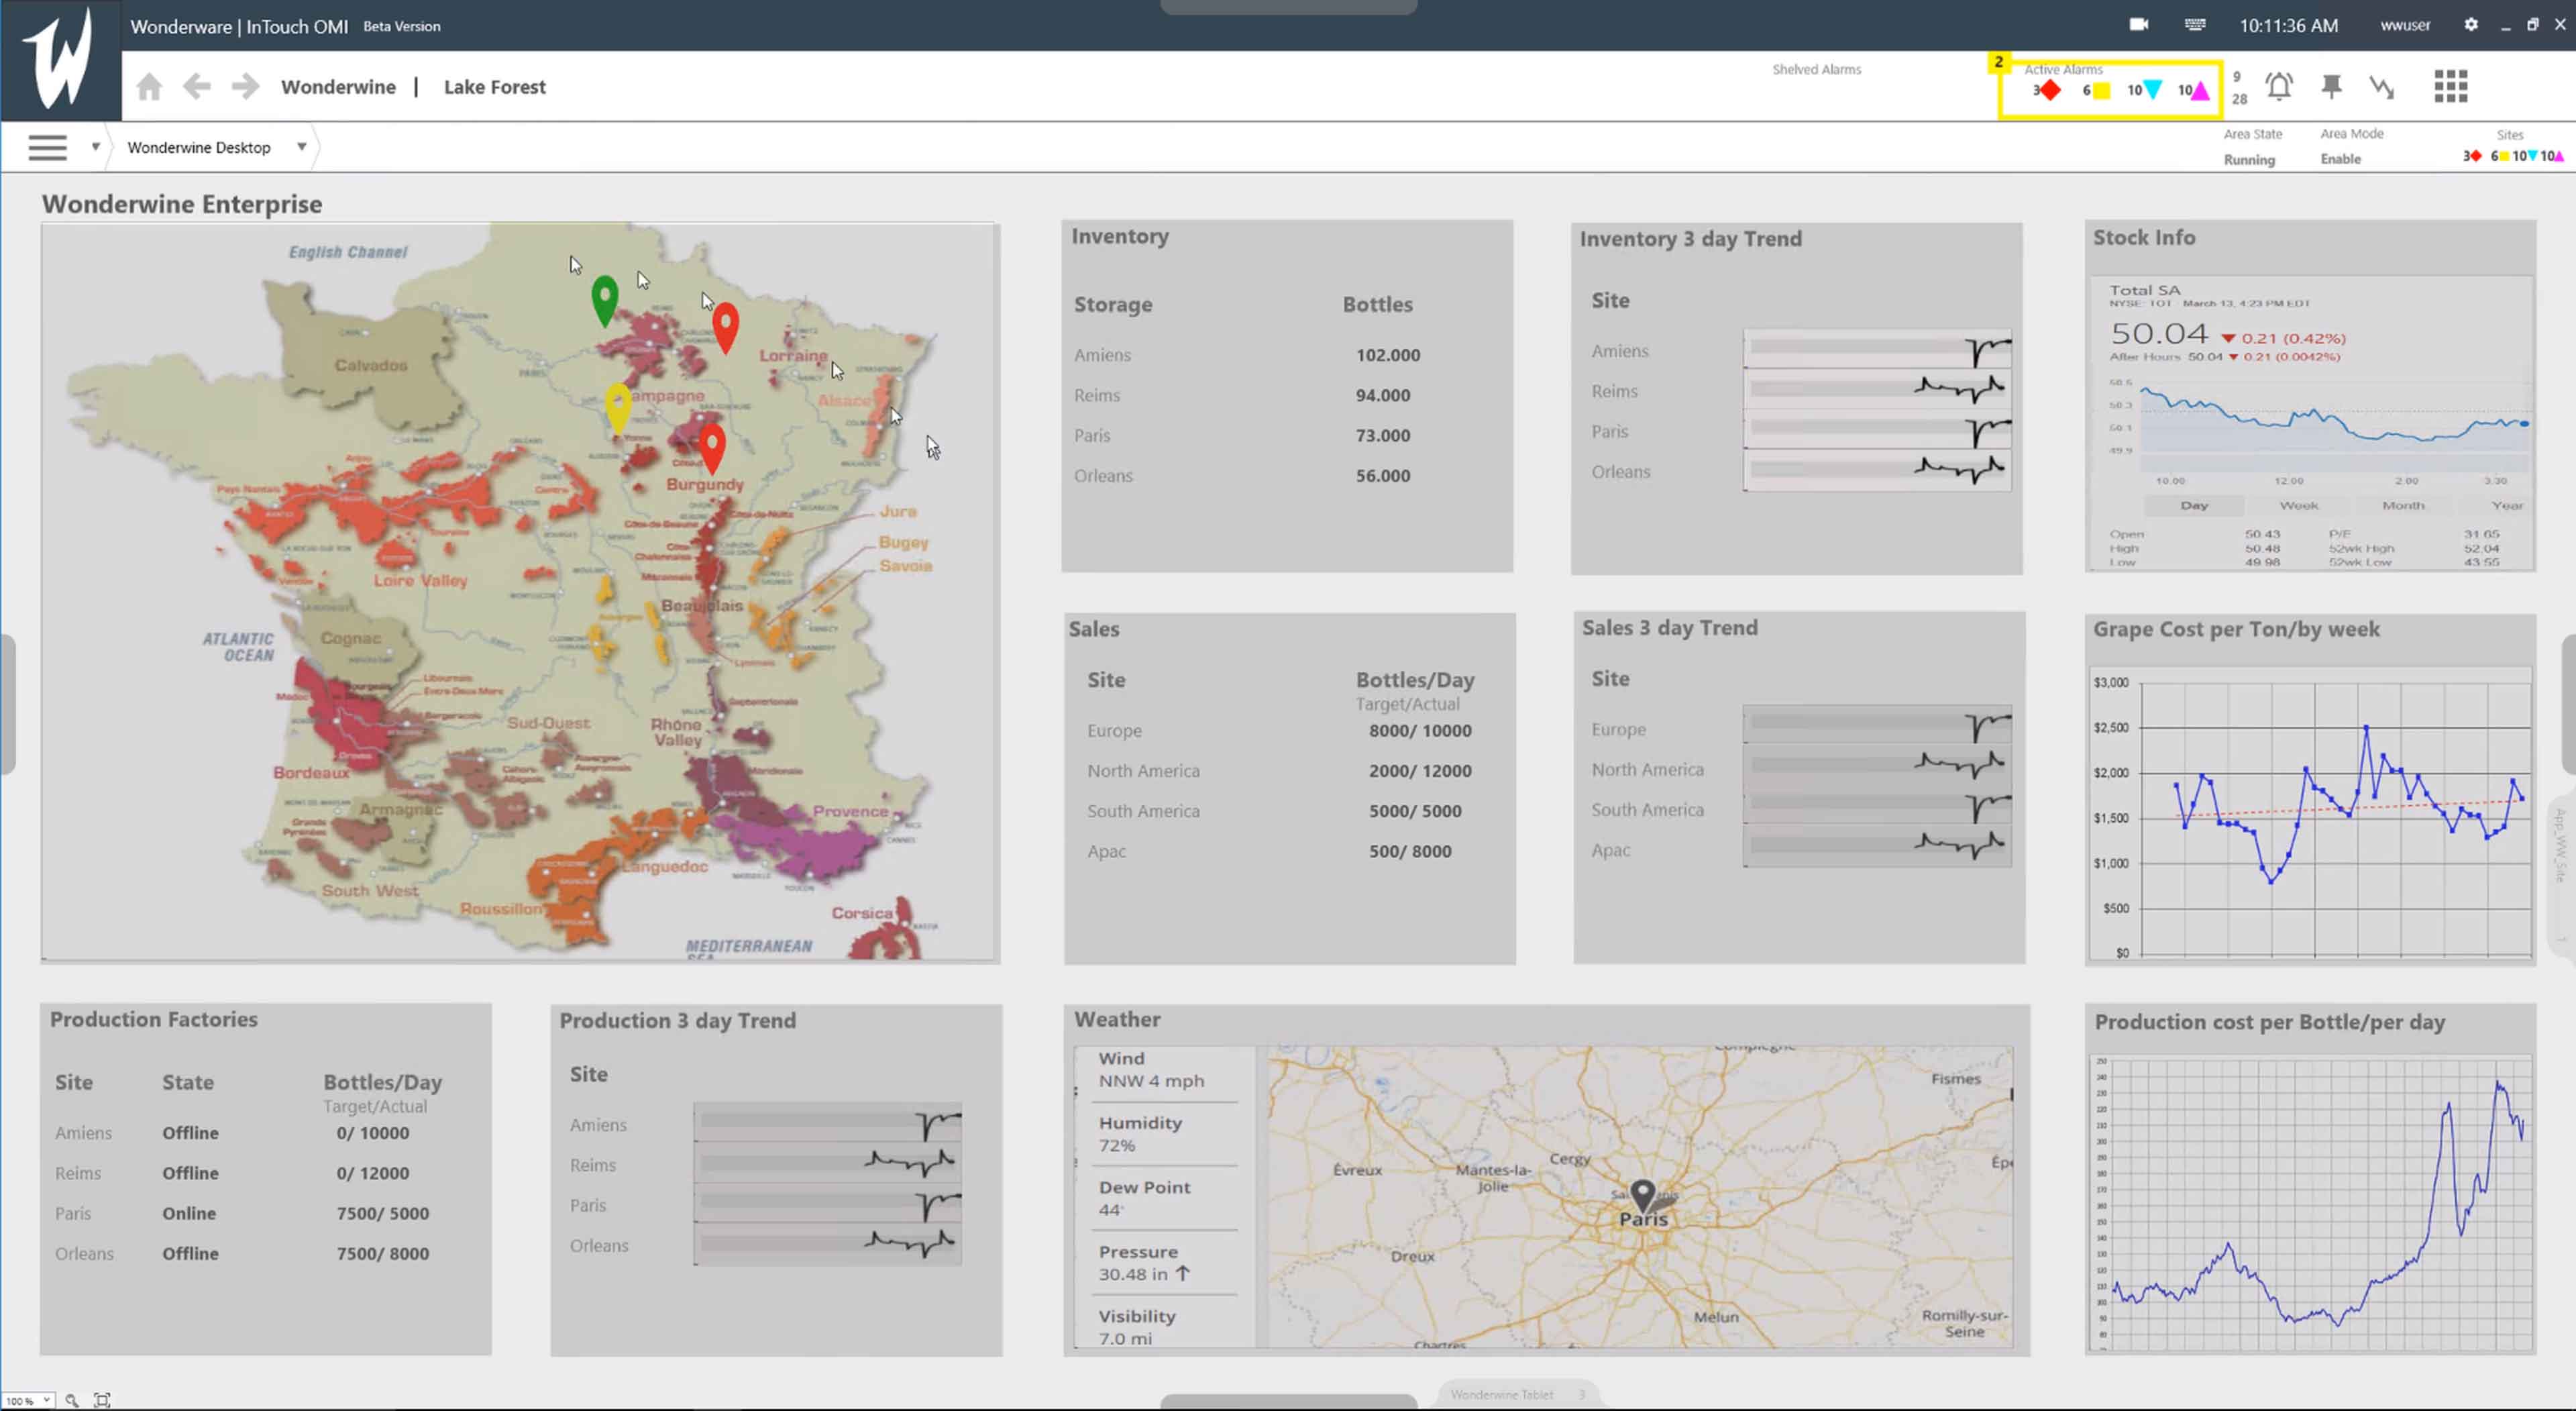The image size is (2576, 1411).
Task: Click the Bordeaux label on the map
Action: (311, 773)
